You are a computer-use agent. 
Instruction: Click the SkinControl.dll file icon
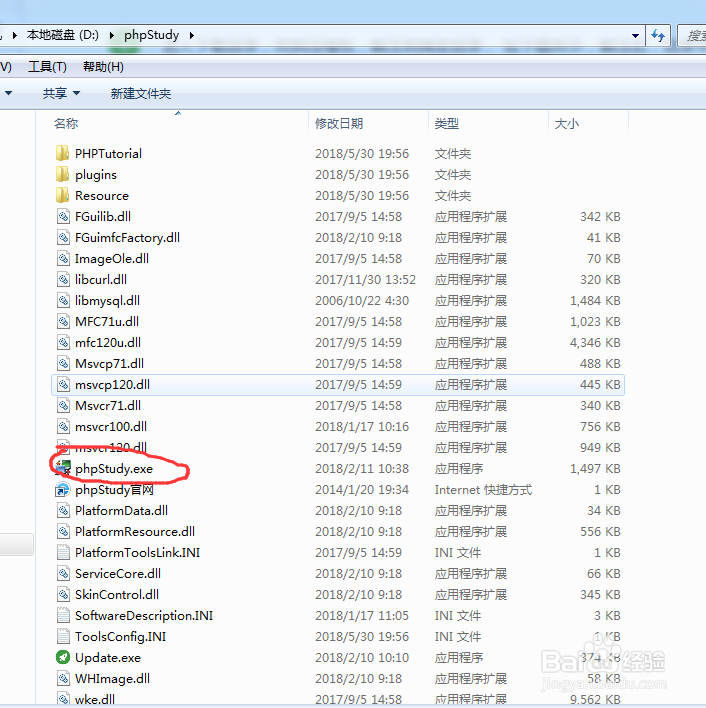63,594
